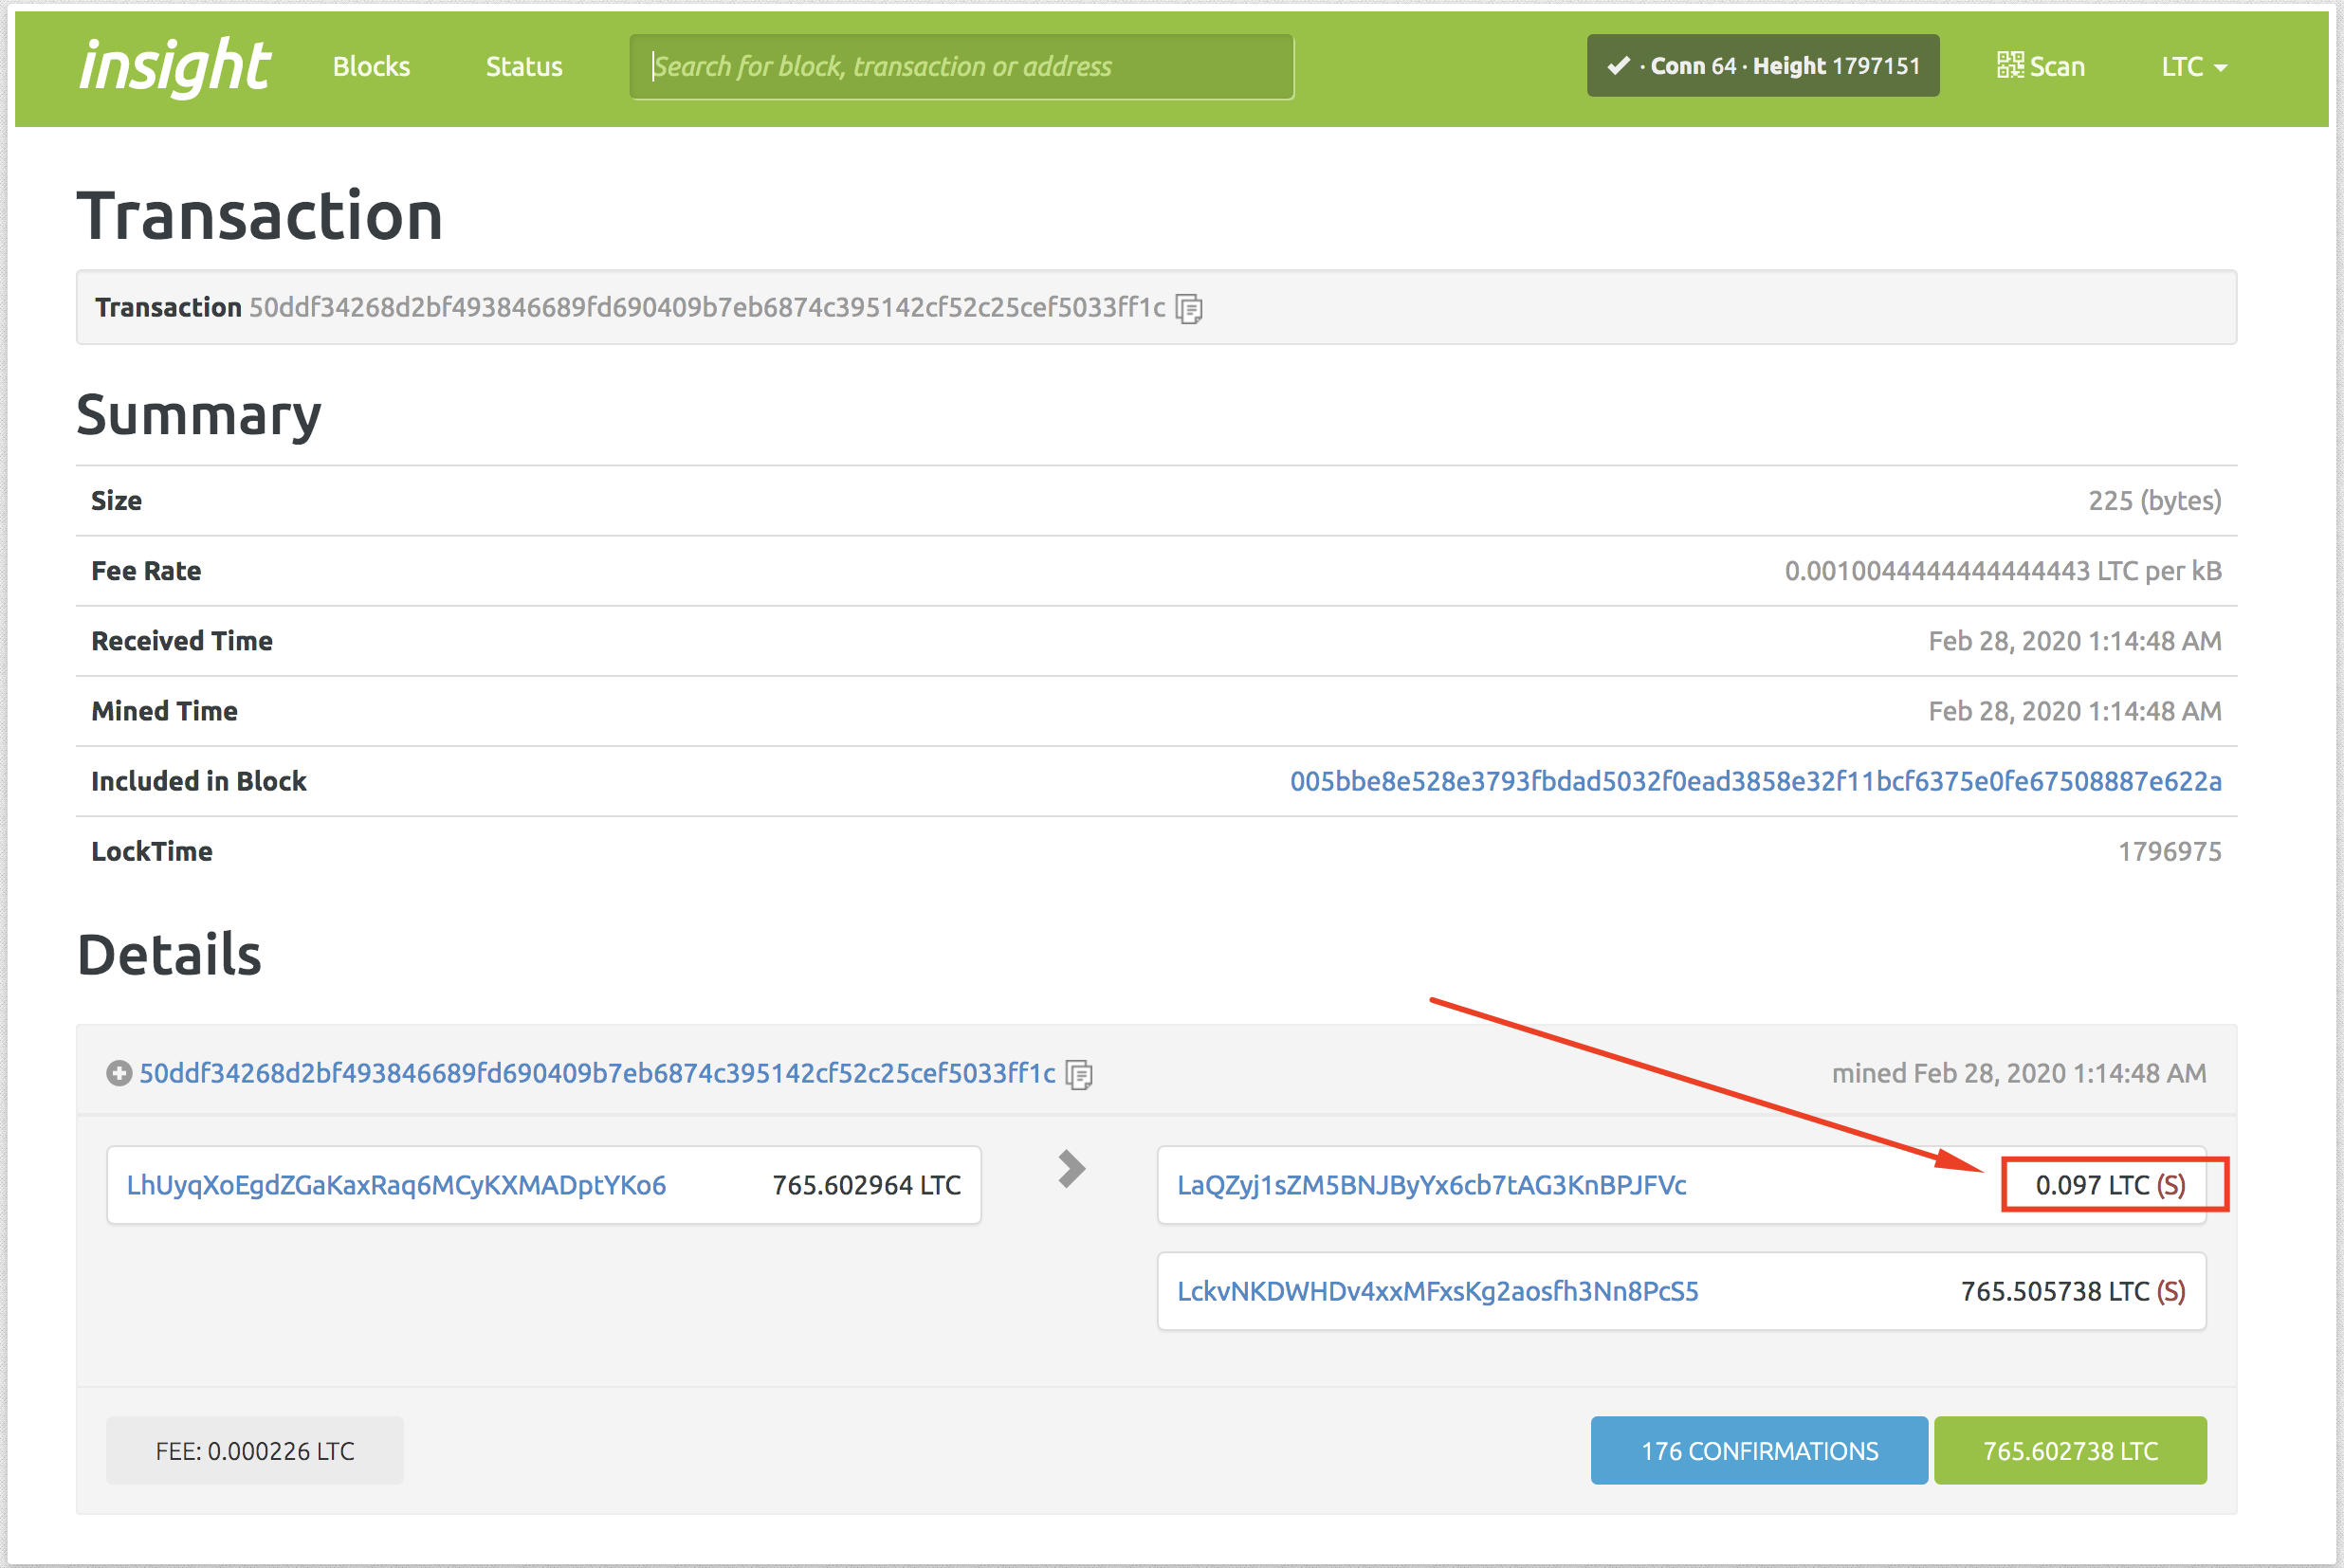Expand transaction details with the plus icon

119,1074
